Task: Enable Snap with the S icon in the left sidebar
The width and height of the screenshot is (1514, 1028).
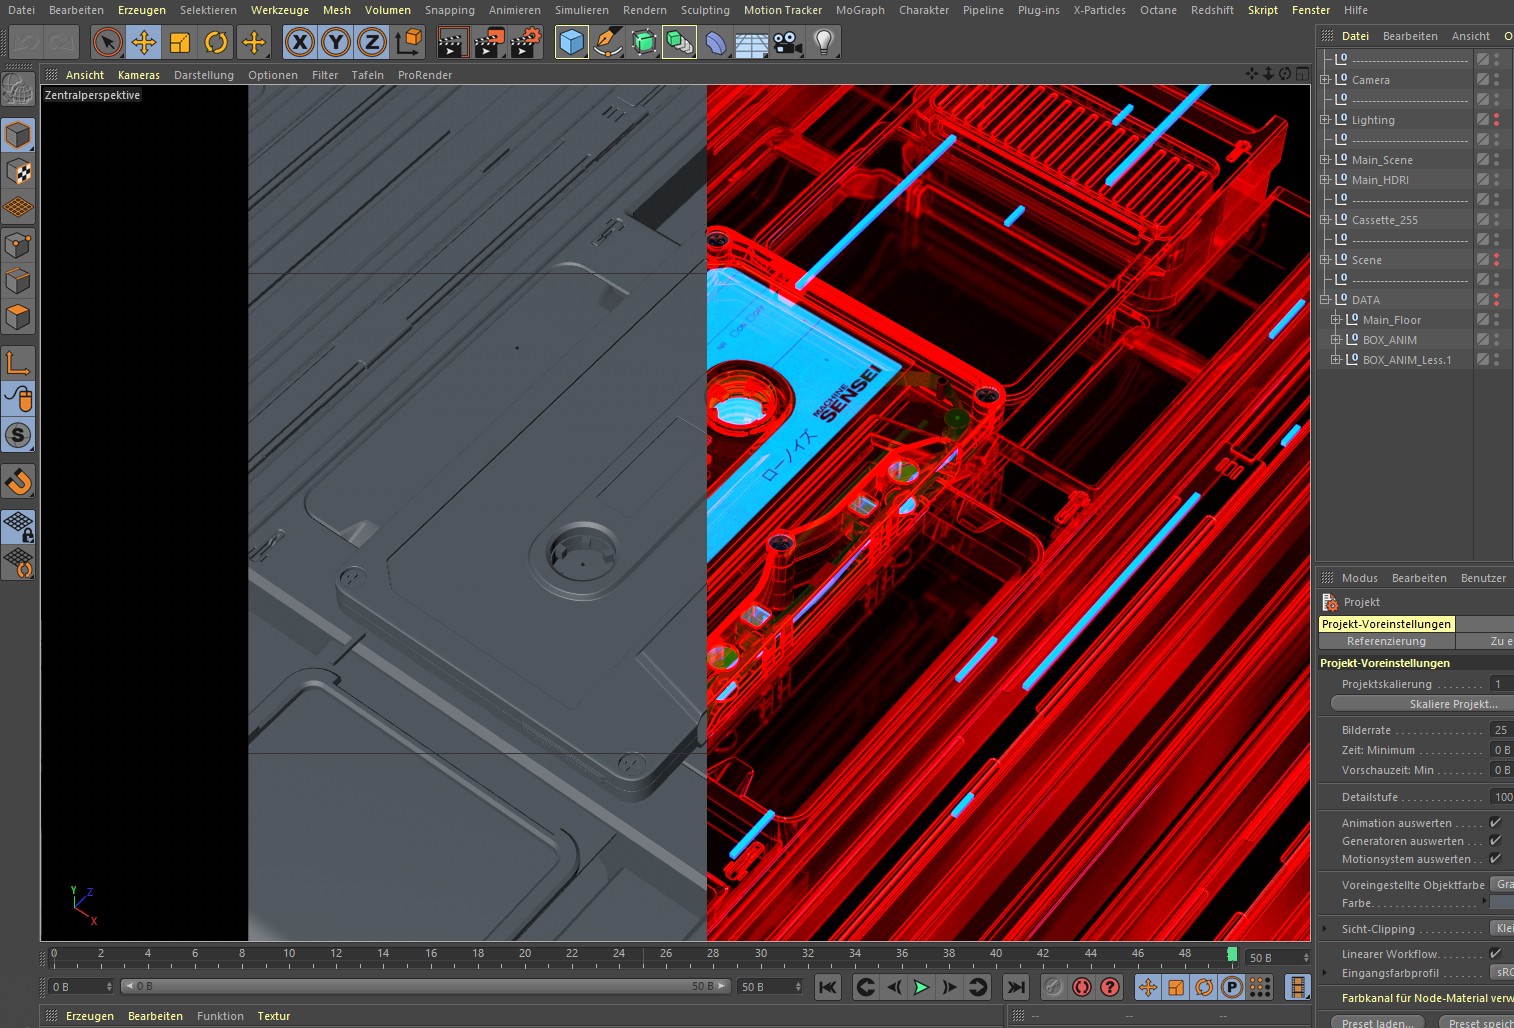Action: [x=18, y=435]
